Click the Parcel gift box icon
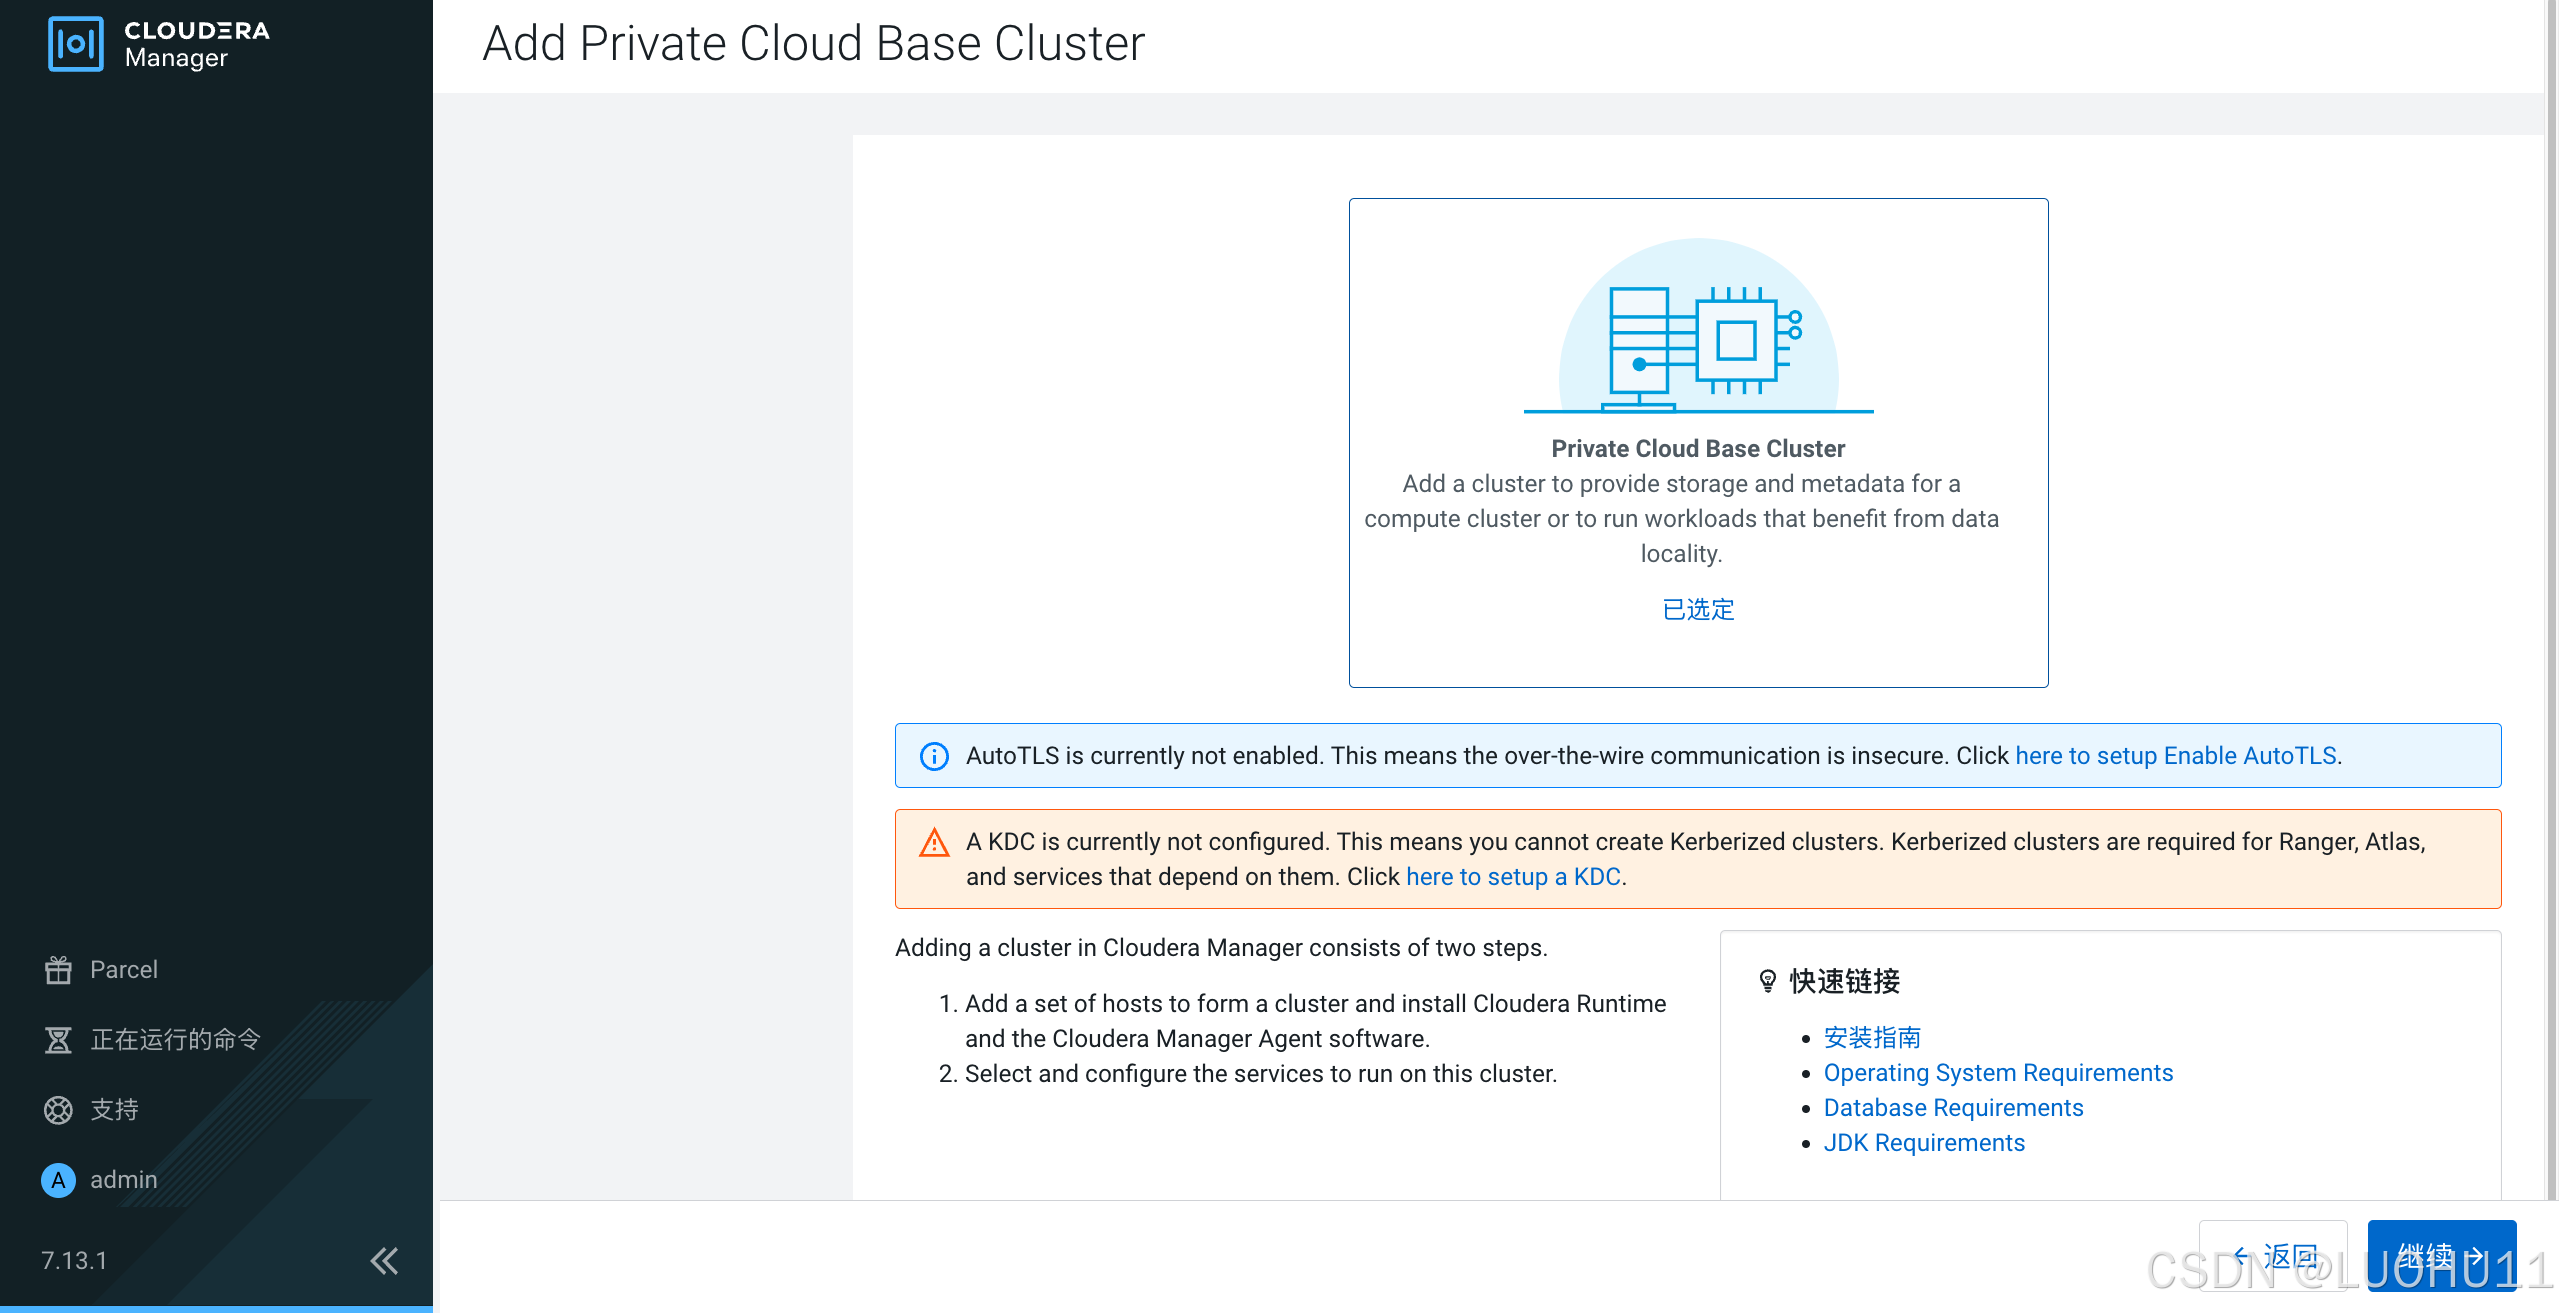2559x1313 pixels. click(x=58, y=969)
